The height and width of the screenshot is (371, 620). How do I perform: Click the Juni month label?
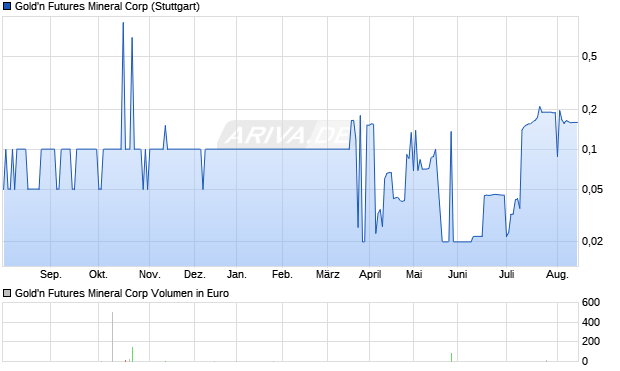457,274
